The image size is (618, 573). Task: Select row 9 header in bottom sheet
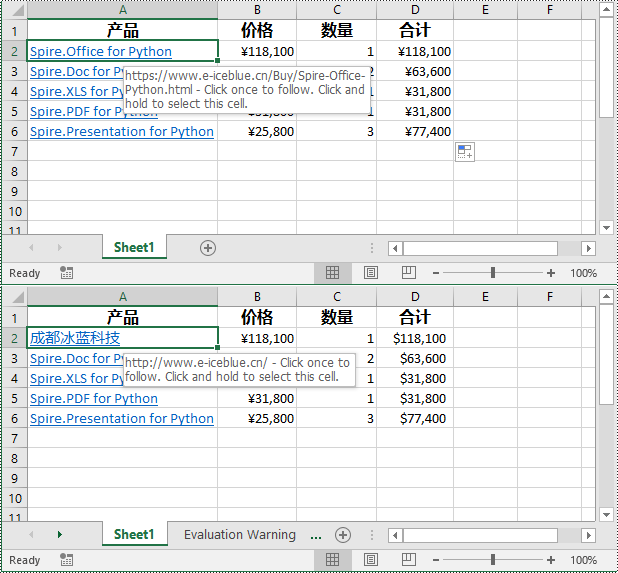[15, 478]
